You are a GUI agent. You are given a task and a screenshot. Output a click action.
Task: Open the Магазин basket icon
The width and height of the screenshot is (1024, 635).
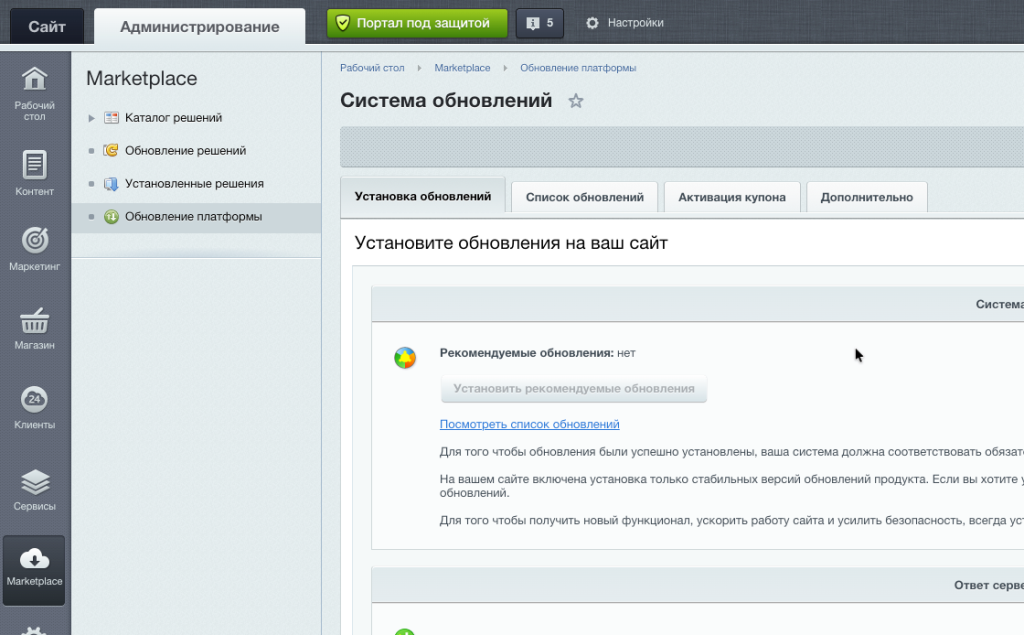point(35,320)
